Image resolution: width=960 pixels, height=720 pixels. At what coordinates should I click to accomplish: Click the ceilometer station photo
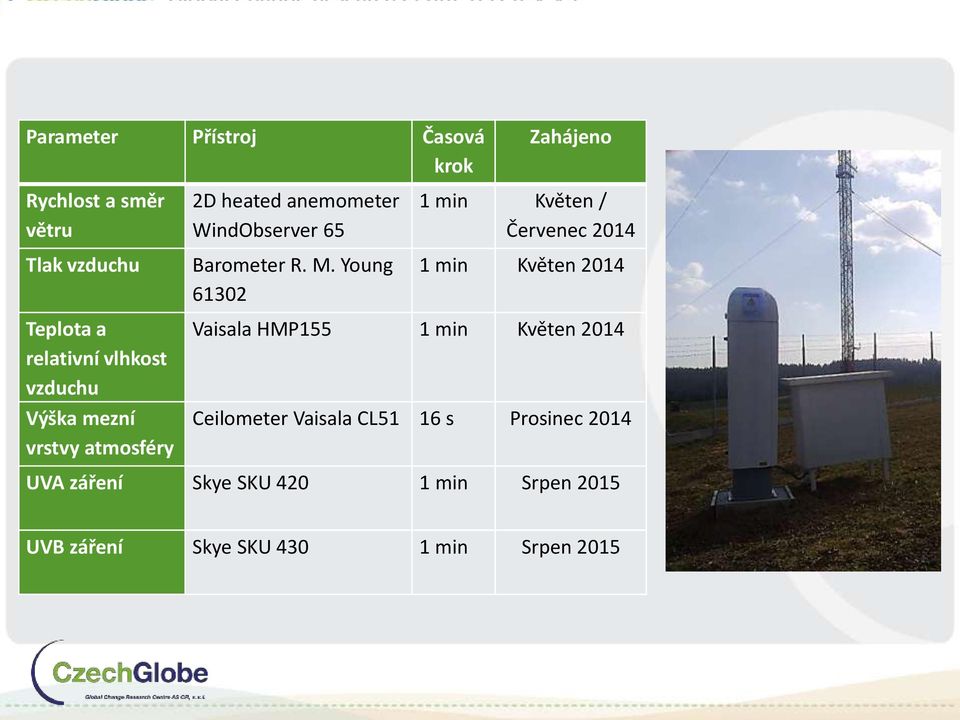[x=803, y=361]
